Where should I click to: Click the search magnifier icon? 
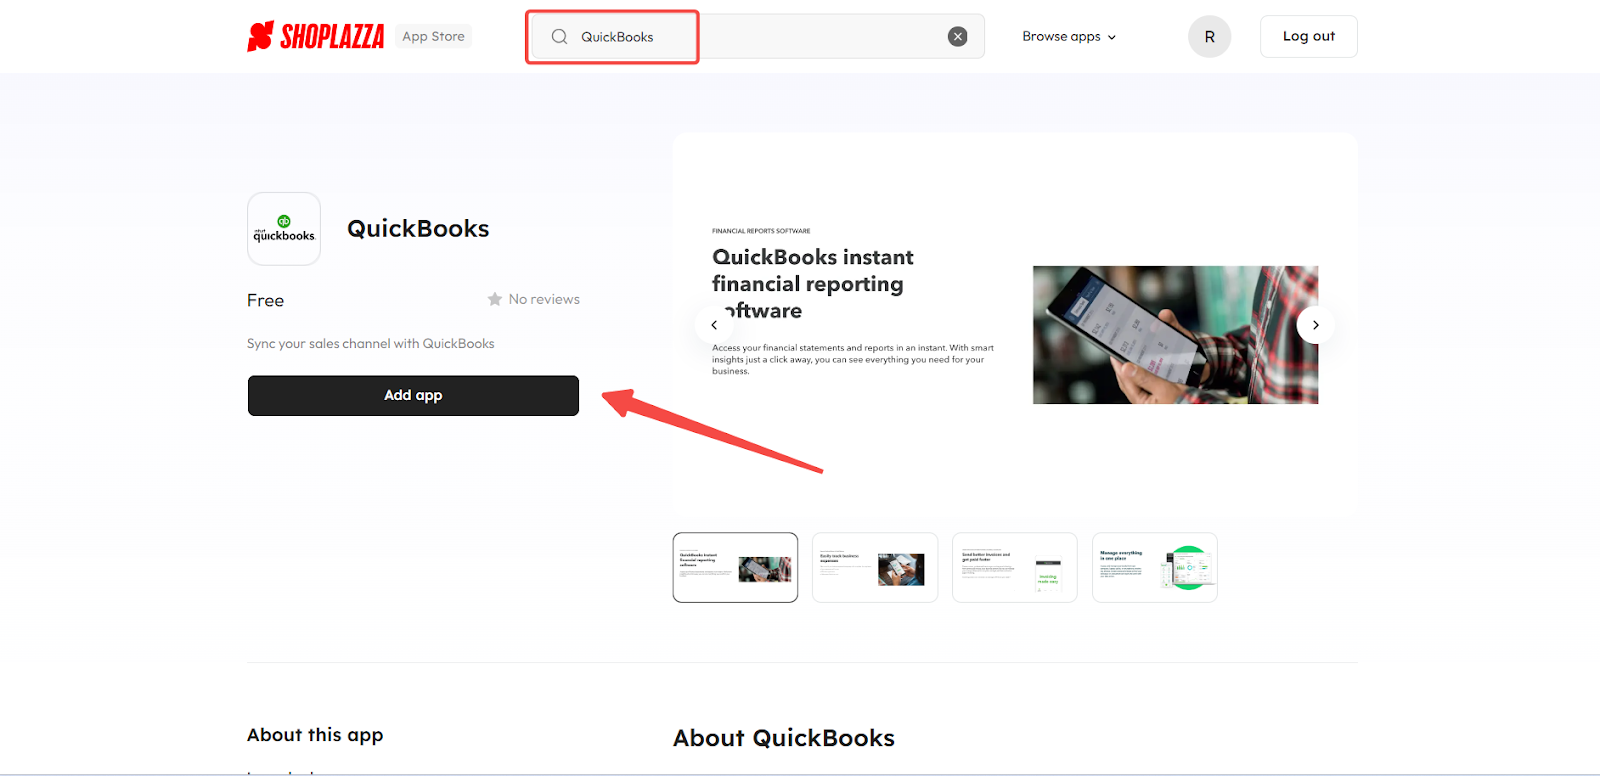(560, 37)
